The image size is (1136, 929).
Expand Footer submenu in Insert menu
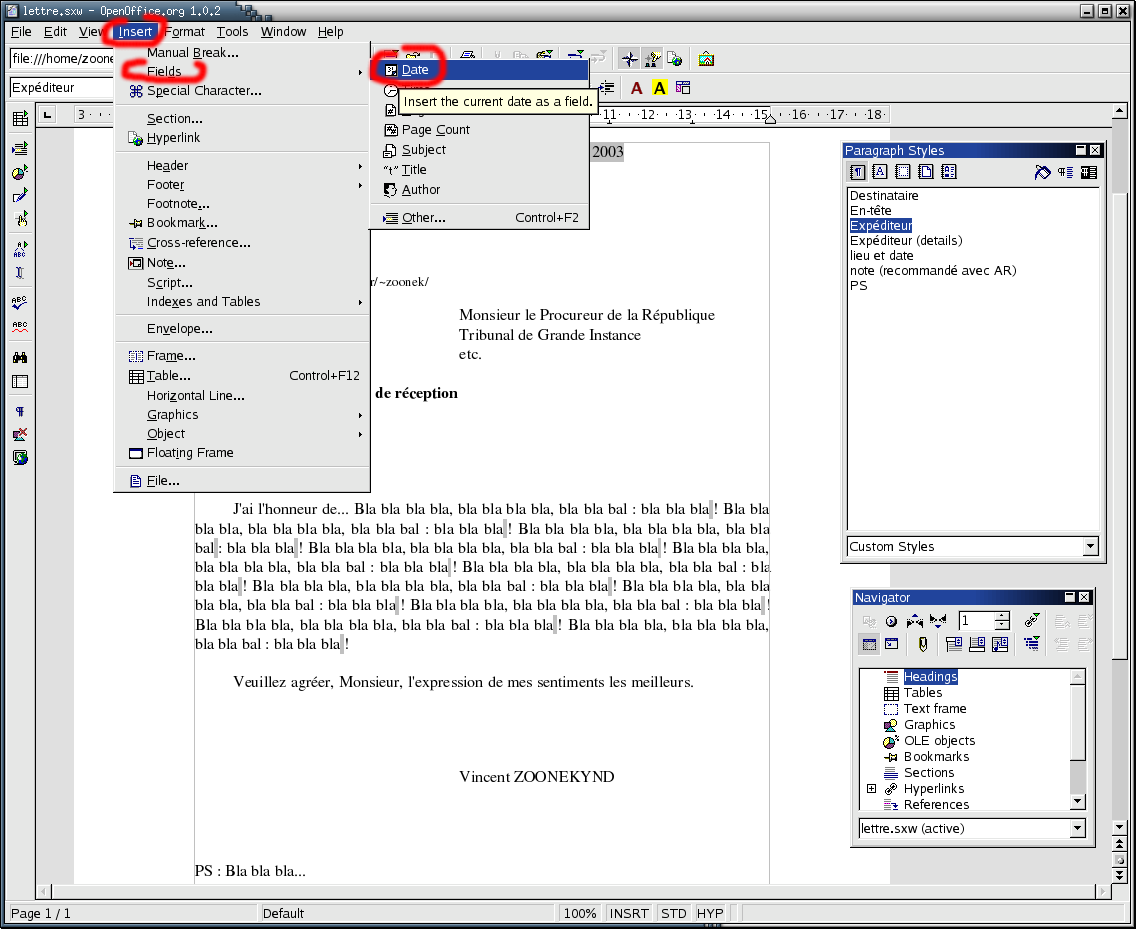click(360, 186)
